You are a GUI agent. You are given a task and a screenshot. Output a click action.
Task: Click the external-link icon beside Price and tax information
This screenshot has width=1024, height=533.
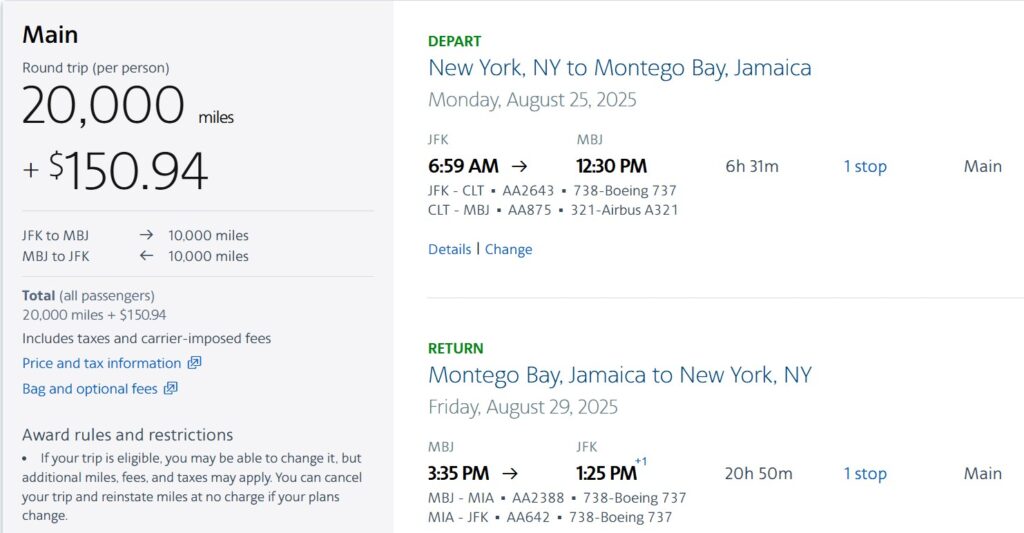(195, 363)
